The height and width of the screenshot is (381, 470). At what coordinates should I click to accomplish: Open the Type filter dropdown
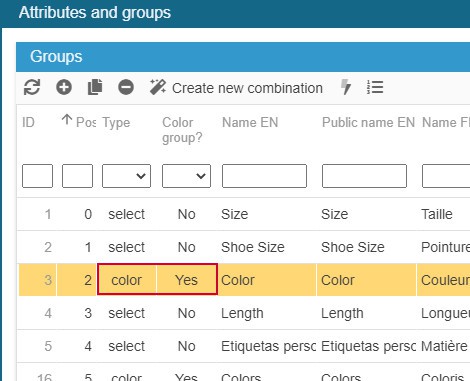pyautogui.click(x=126, y=176)
